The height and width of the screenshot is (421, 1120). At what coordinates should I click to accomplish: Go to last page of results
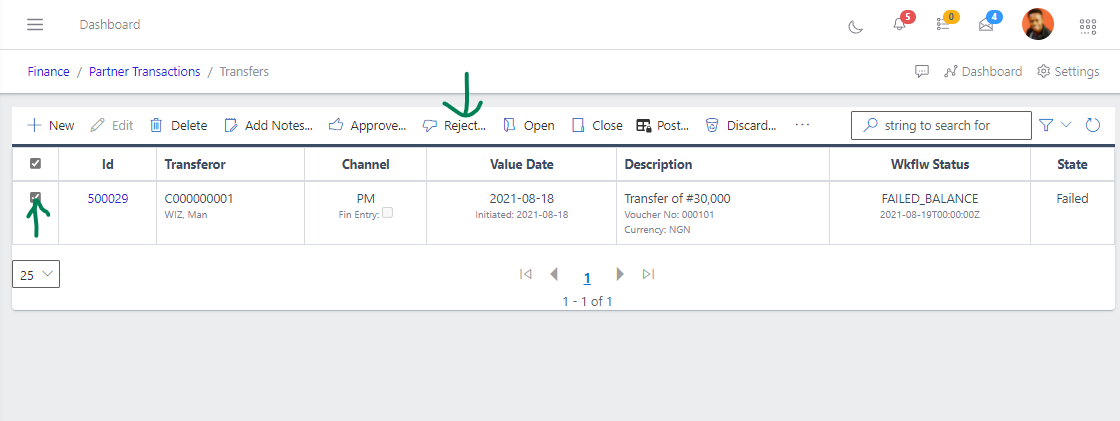(649, 274)
